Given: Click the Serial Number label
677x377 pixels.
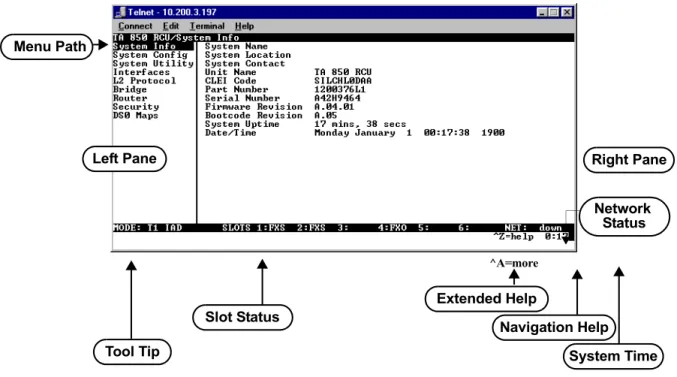Looking at the screenshot, I should coord(242,98).
